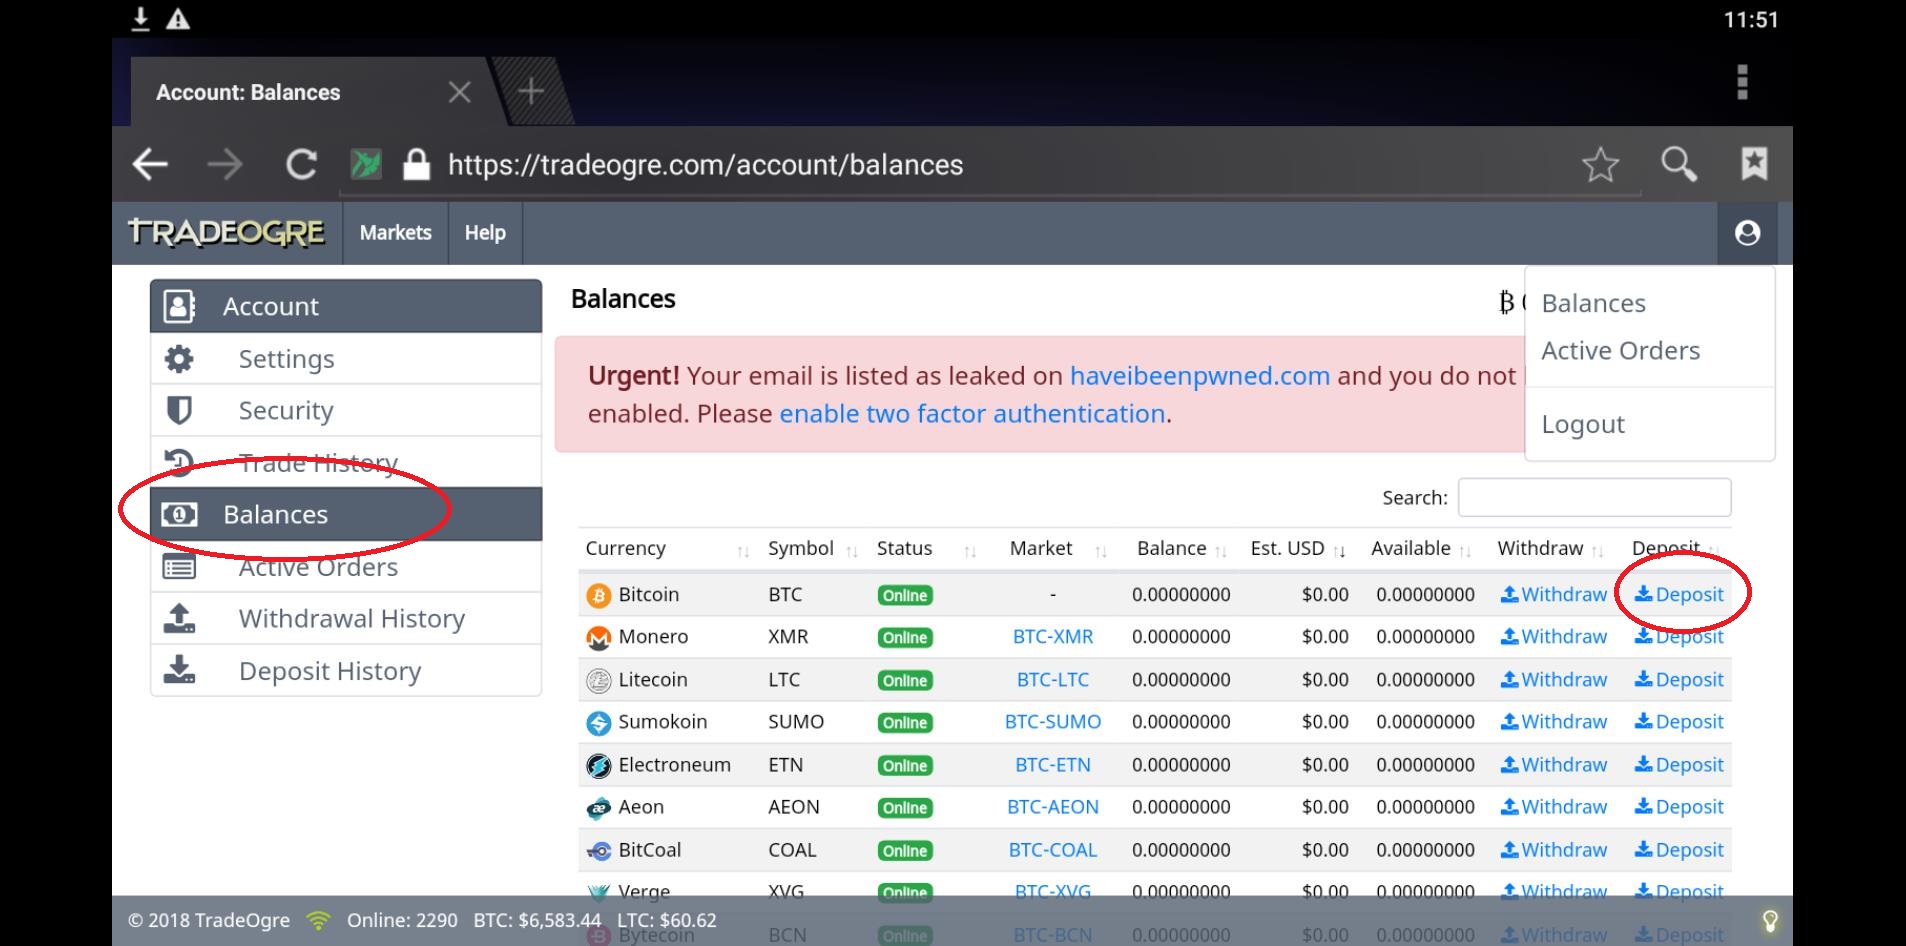
Task: Click the browser back arrow
Action: point(150,164)
